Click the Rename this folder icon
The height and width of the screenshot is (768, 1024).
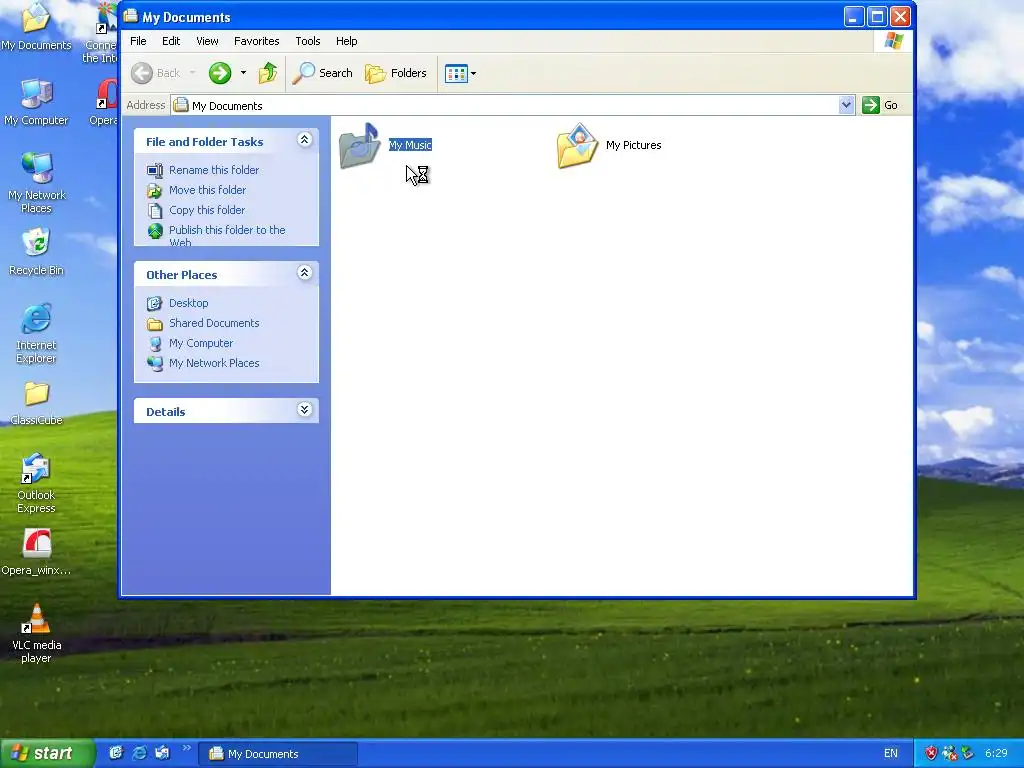(x=155, y=170)
